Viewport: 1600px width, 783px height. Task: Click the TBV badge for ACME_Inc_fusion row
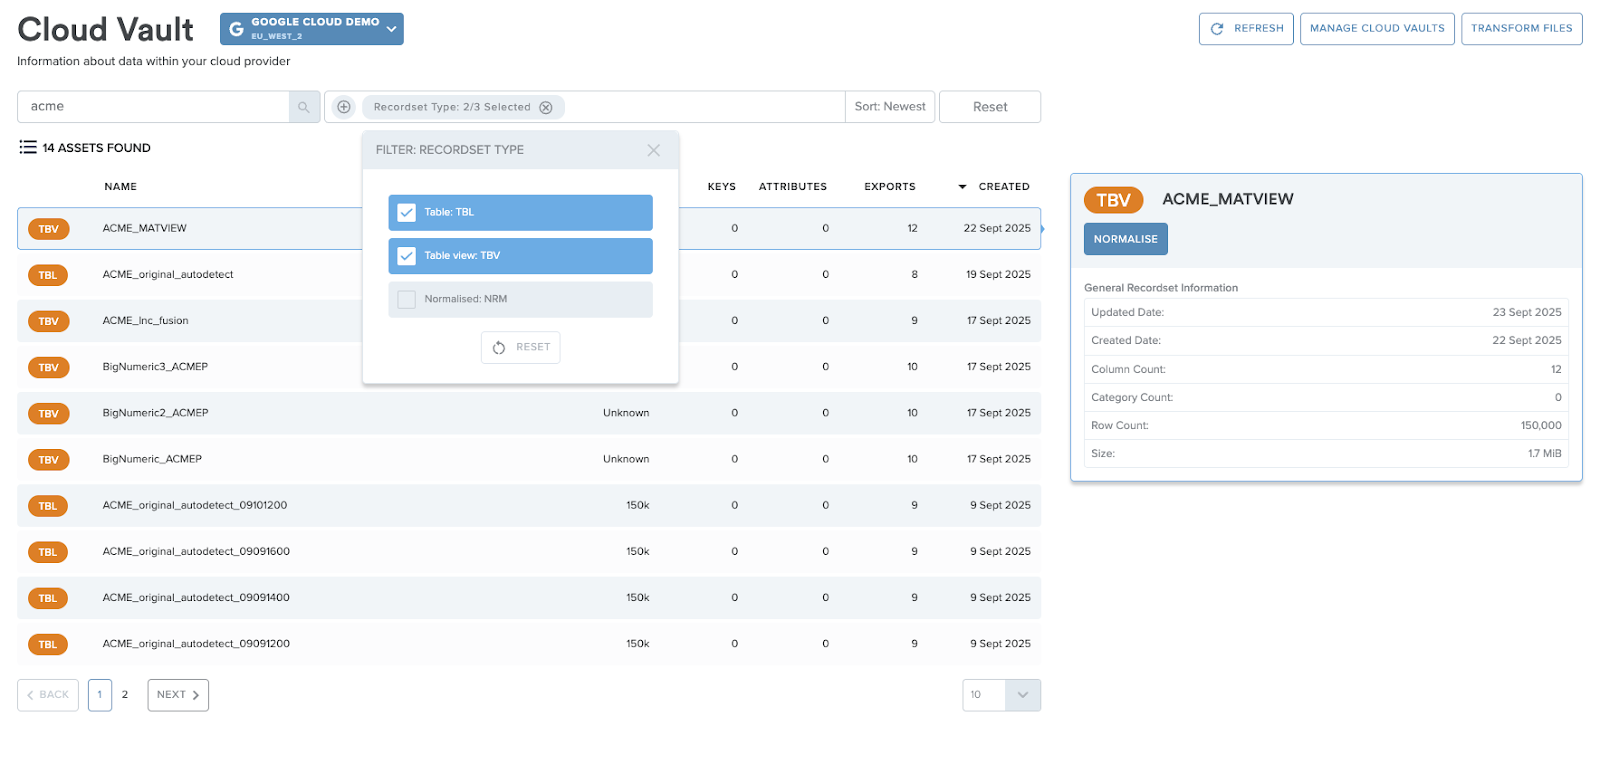point(48,321)
